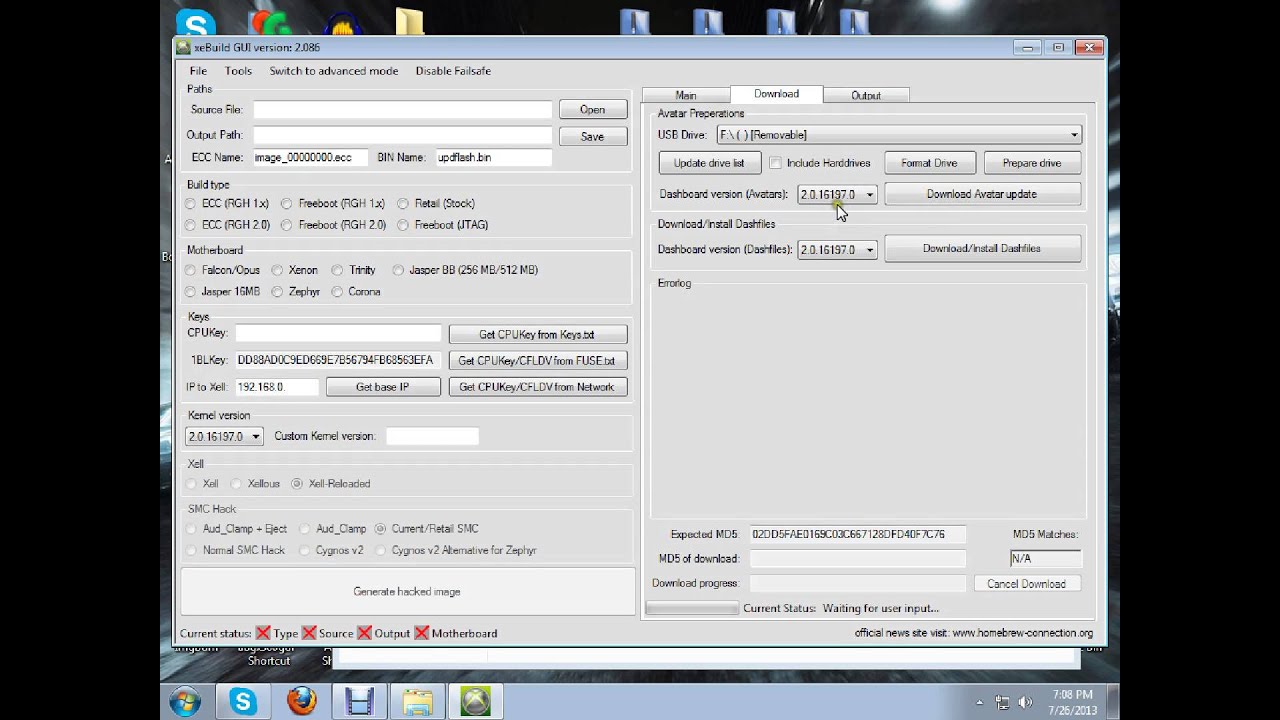
Task: Click the red X Output status icon
Action: point(365,633)
